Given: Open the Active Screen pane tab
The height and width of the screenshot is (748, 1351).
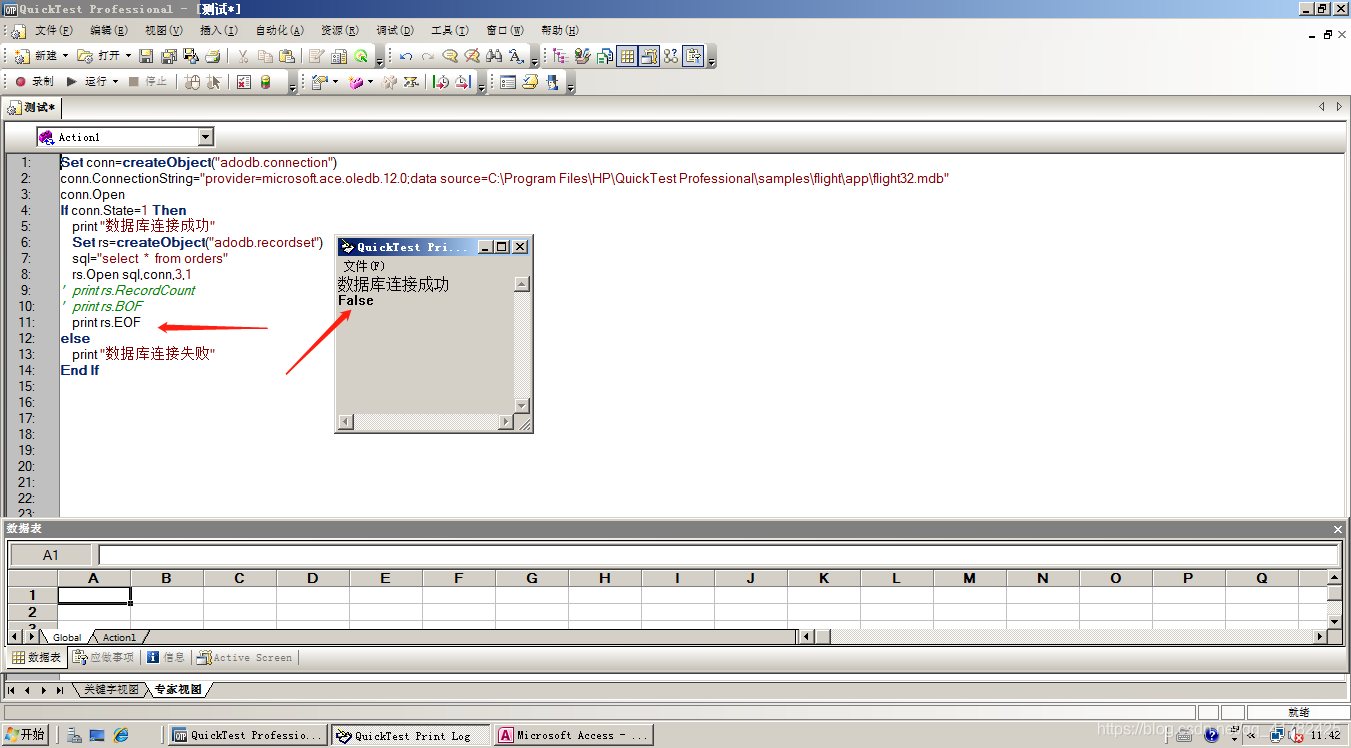Looking at the screenshot, I should [x=245, y=657].
